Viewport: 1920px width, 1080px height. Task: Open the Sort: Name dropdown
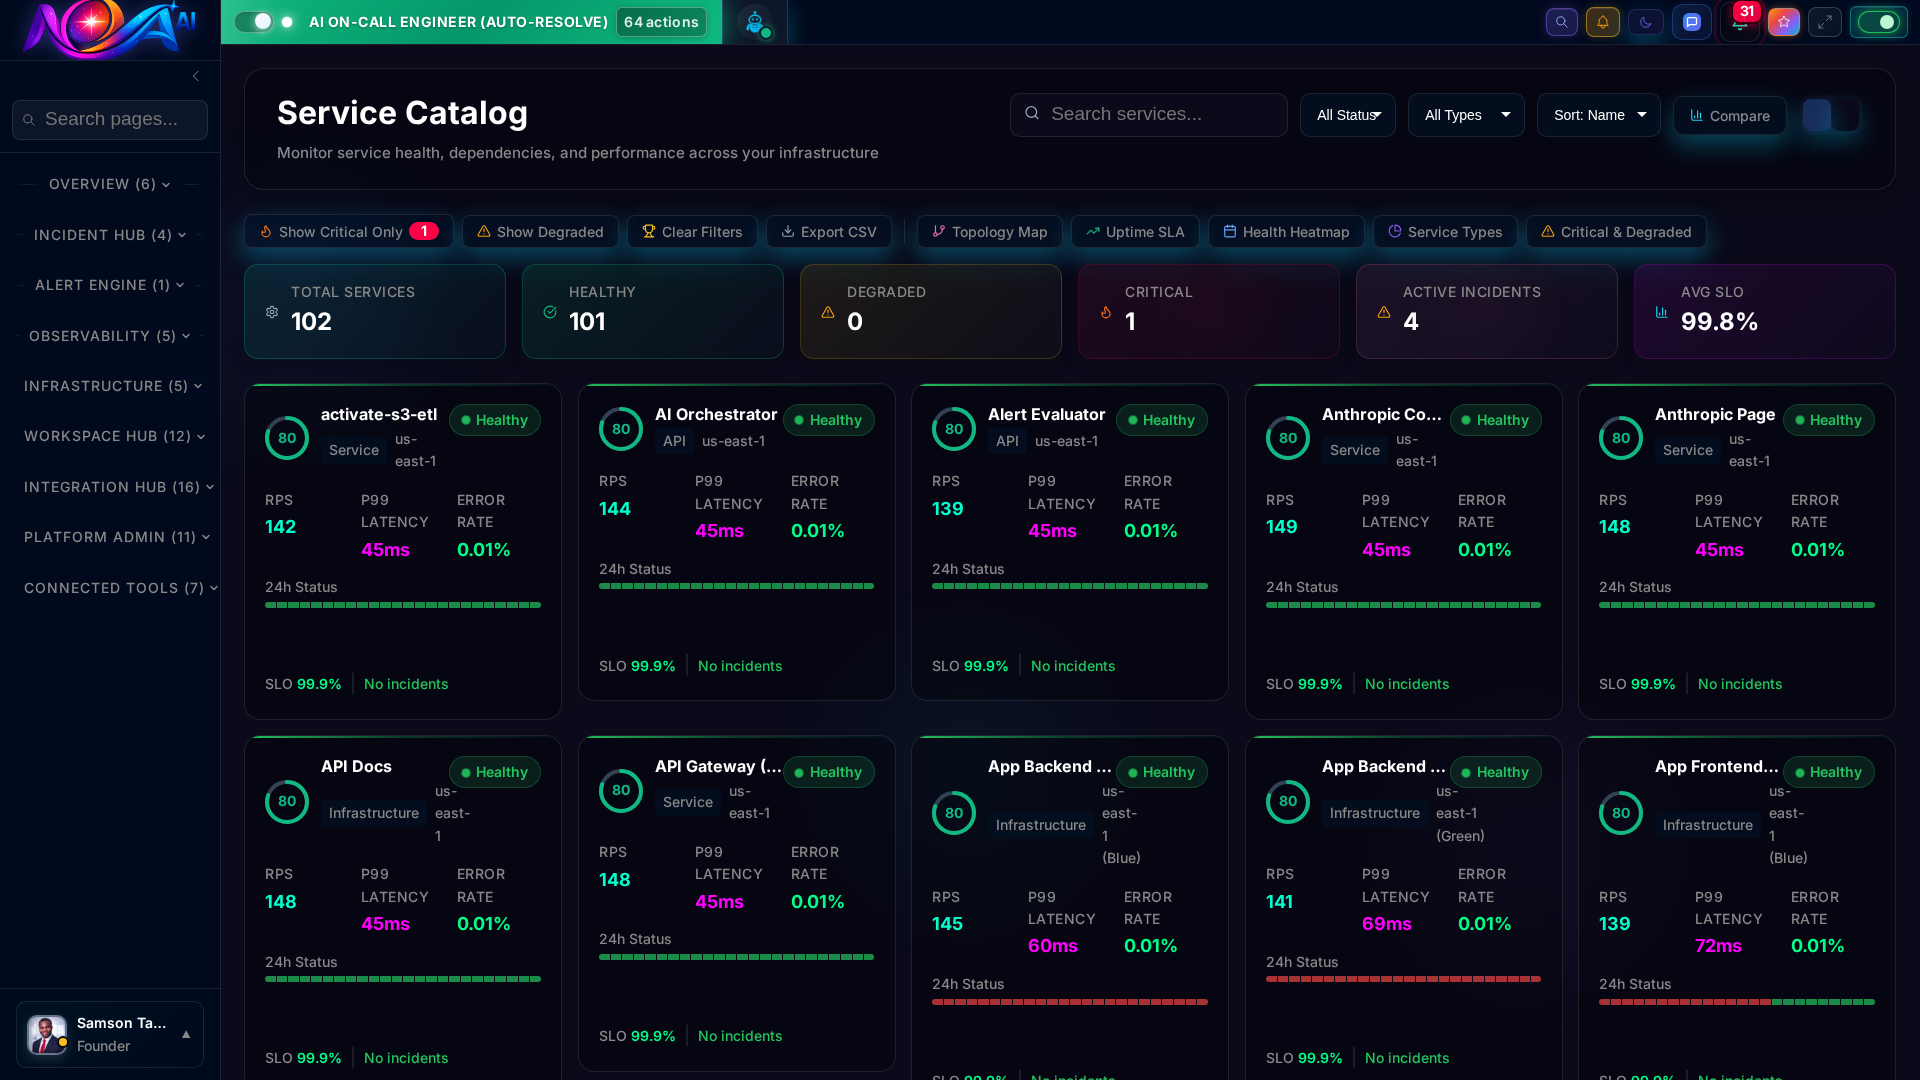click(1598, 115)
